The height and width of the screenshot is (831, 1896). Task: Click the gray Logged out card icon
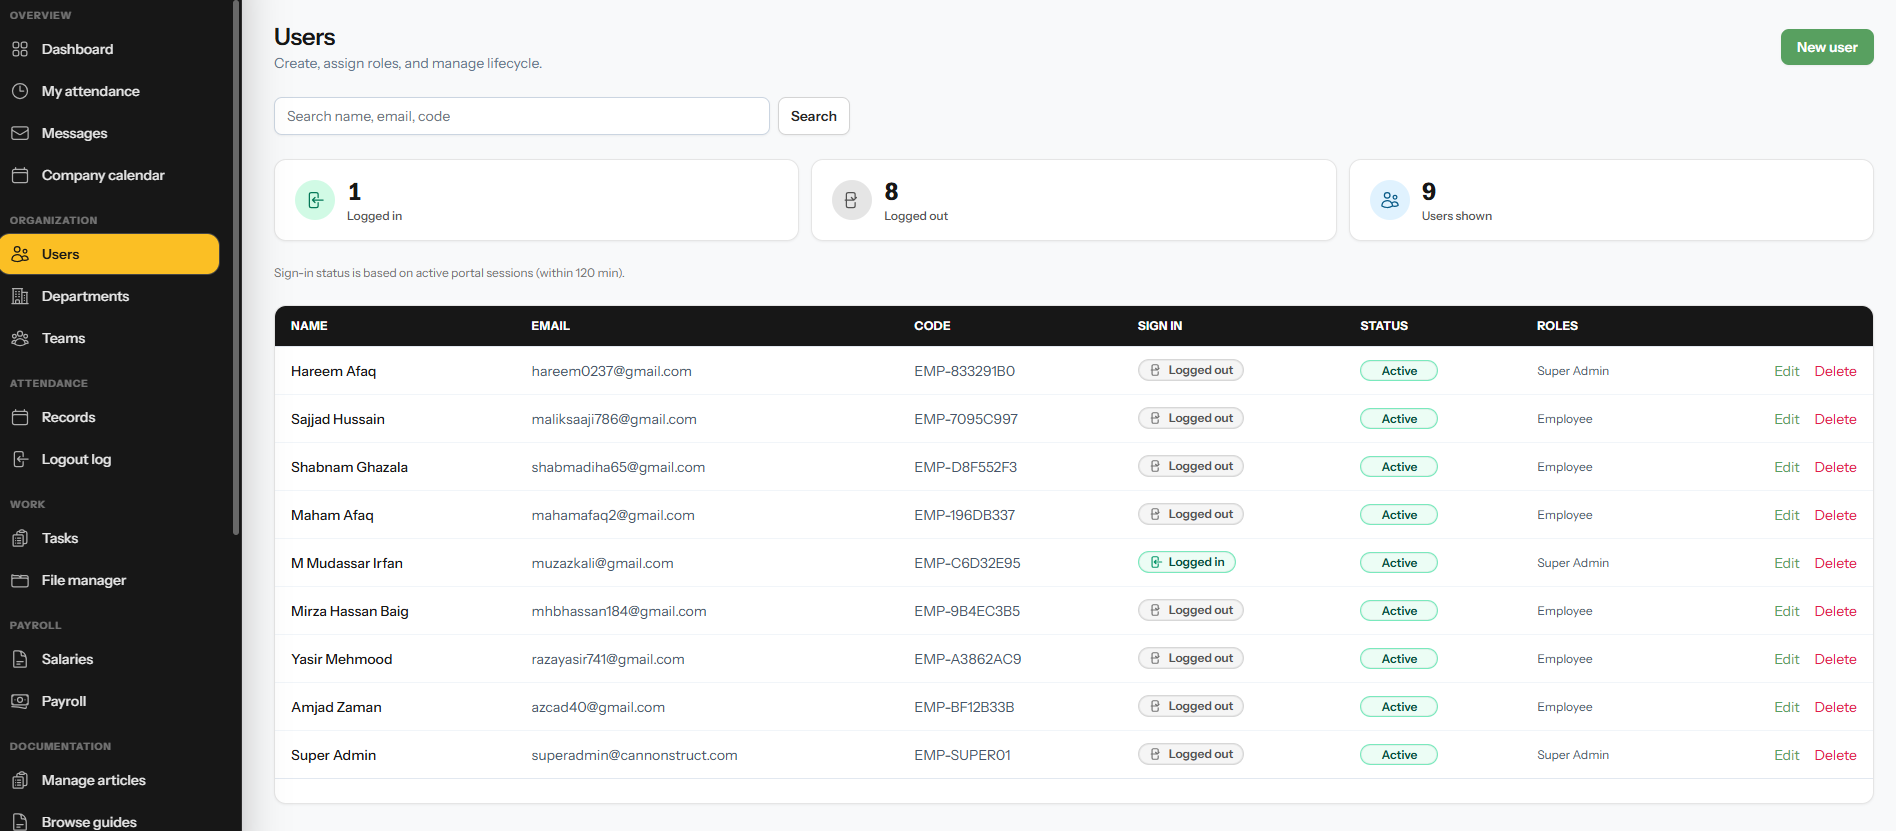(851, 200)
